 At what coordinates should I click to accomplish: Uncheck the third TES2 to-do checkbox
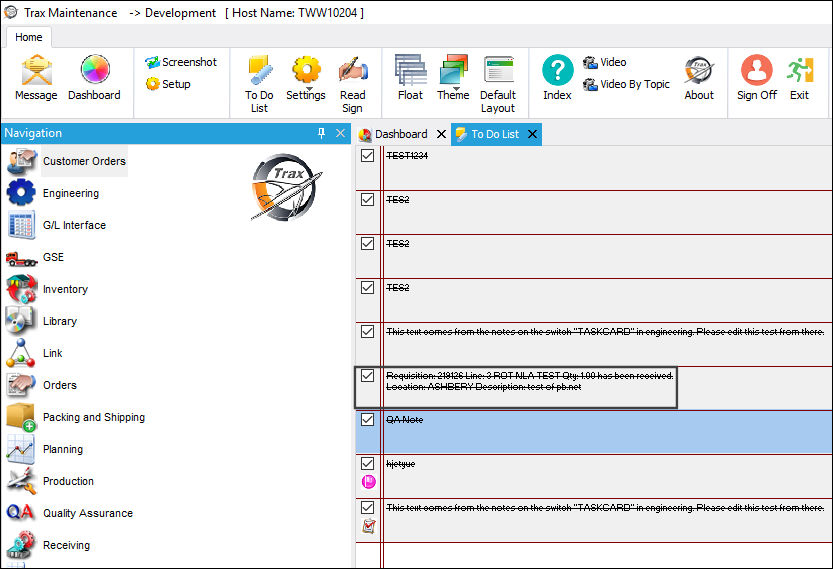click(x=368, y=287)
